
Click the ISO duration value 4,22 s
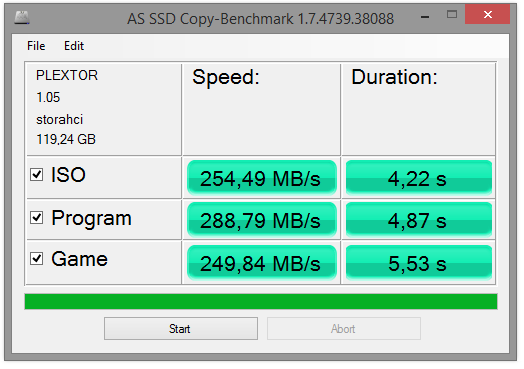tap(418, 178)
